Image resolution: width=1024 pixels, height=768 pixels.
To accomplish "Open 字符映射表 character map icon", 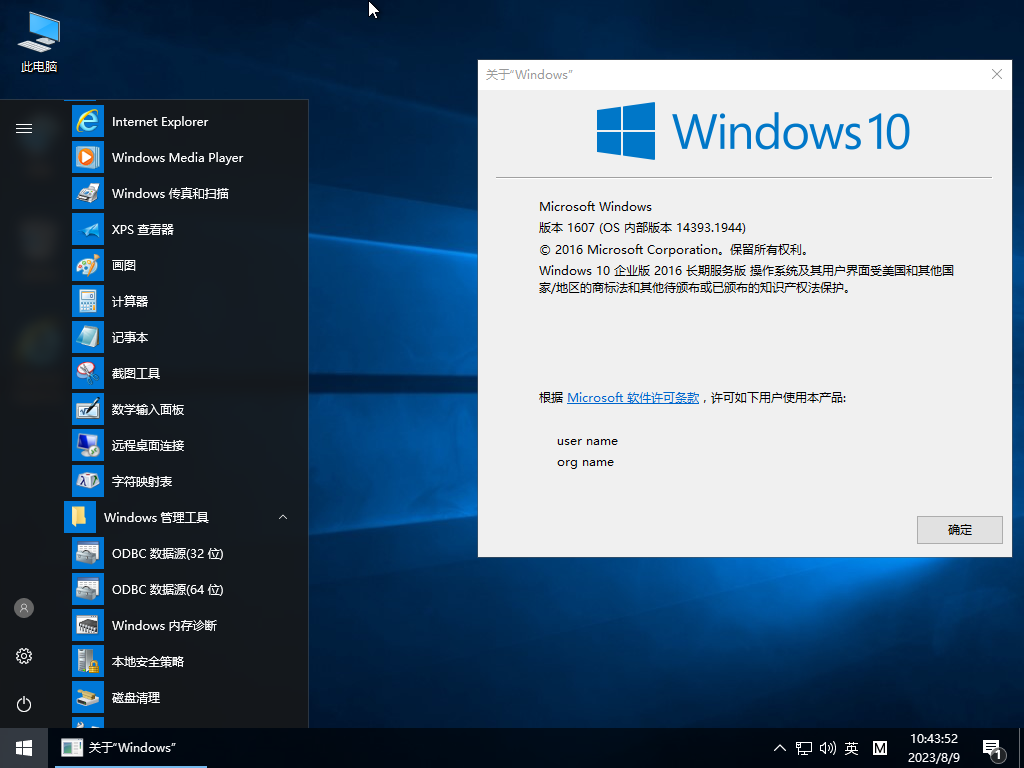I will [x=88, y=481].
